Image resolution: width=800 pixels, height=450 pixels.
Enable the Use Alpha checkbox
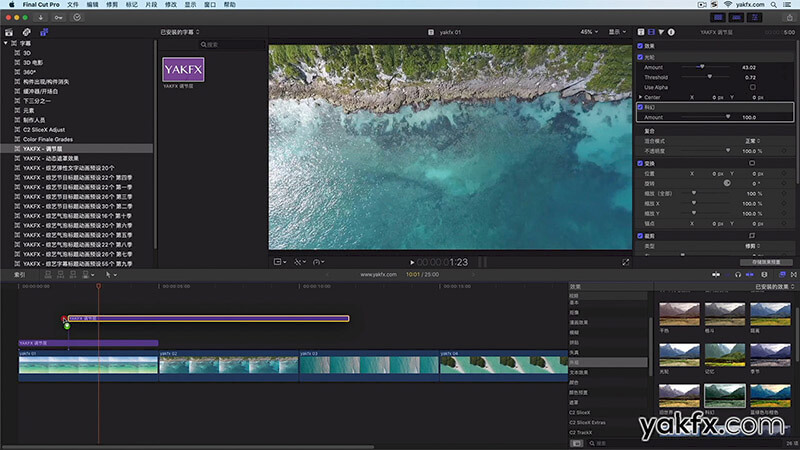coord(753,87)
